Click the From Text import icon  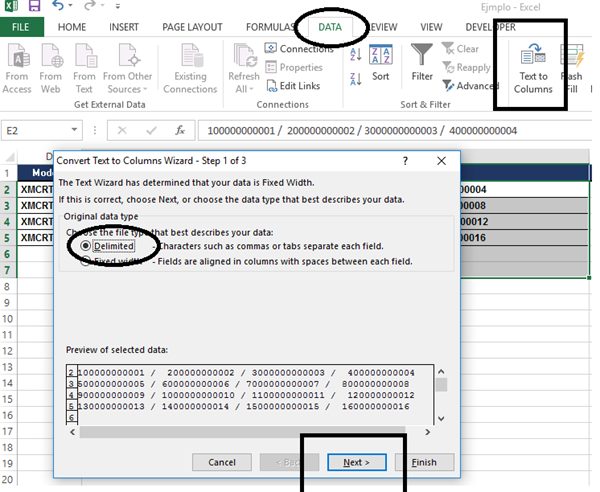(x=84, y=68)
